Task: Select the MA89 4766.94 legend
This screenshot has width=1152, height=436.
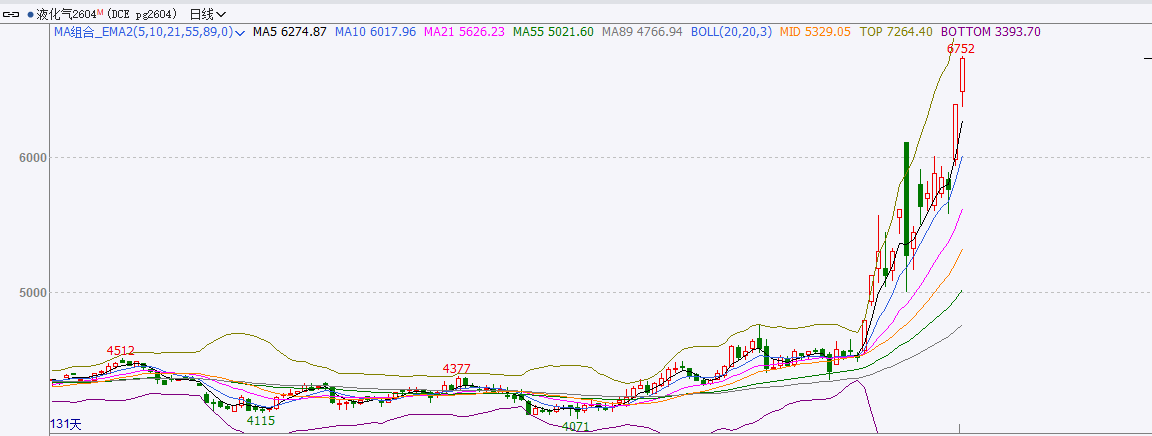Action: pyautogui.click(x=642, y=32)
